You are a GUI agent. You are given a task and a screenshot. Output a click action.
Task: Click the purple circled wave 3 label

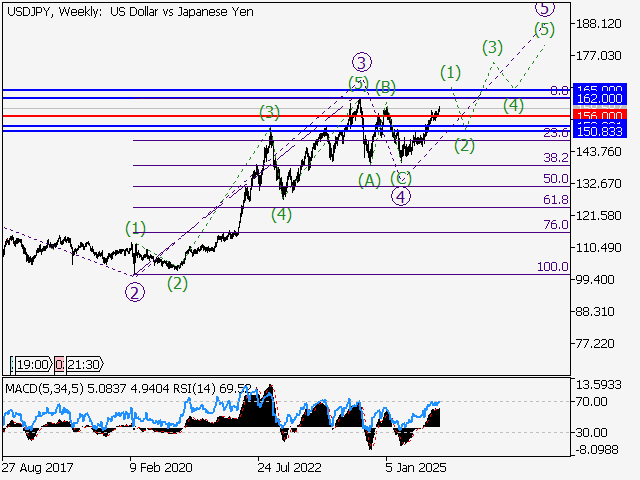(x=362, y=62)
